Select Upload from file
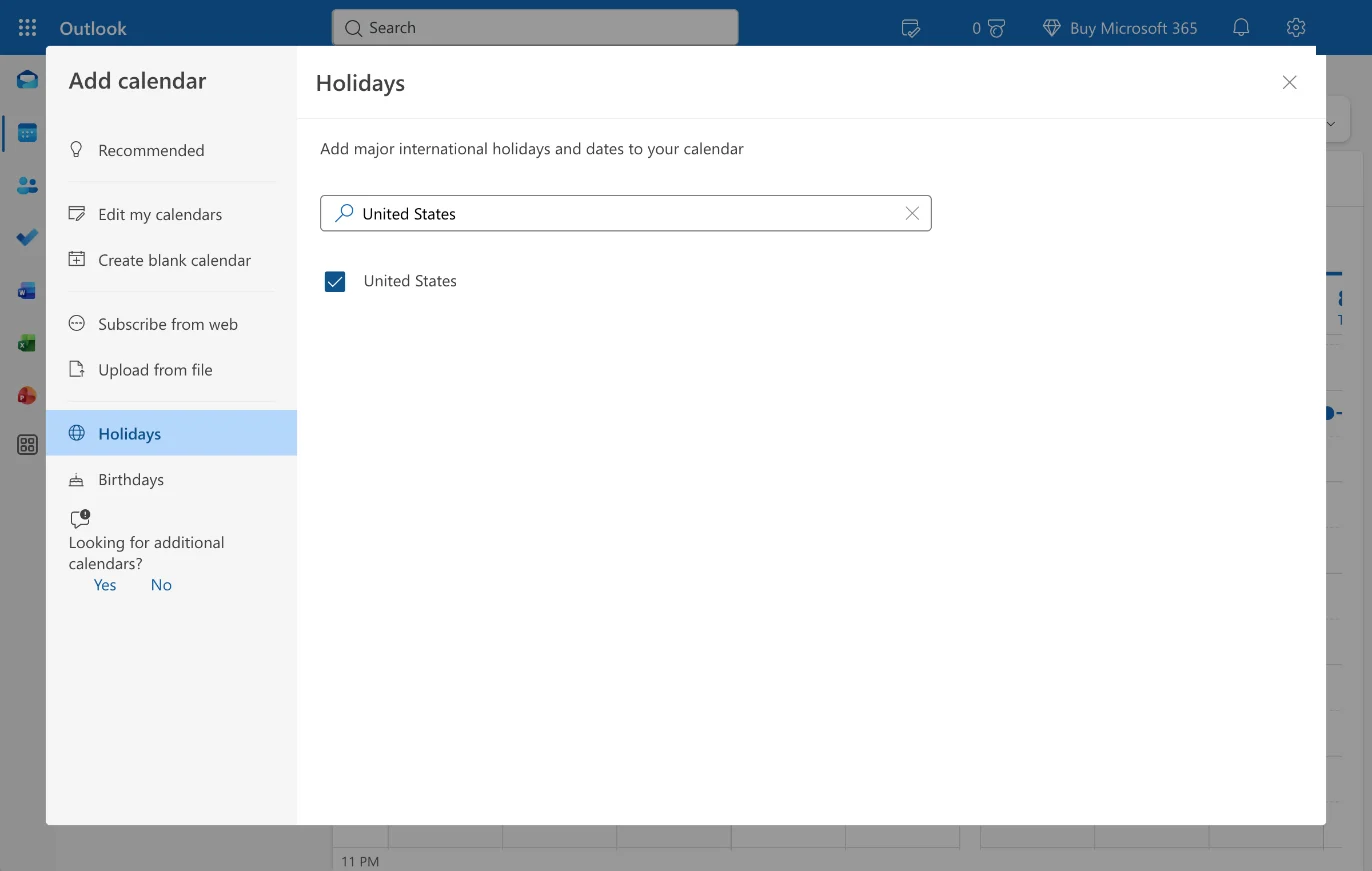The image size is (1372, 871). coord(171,370)
